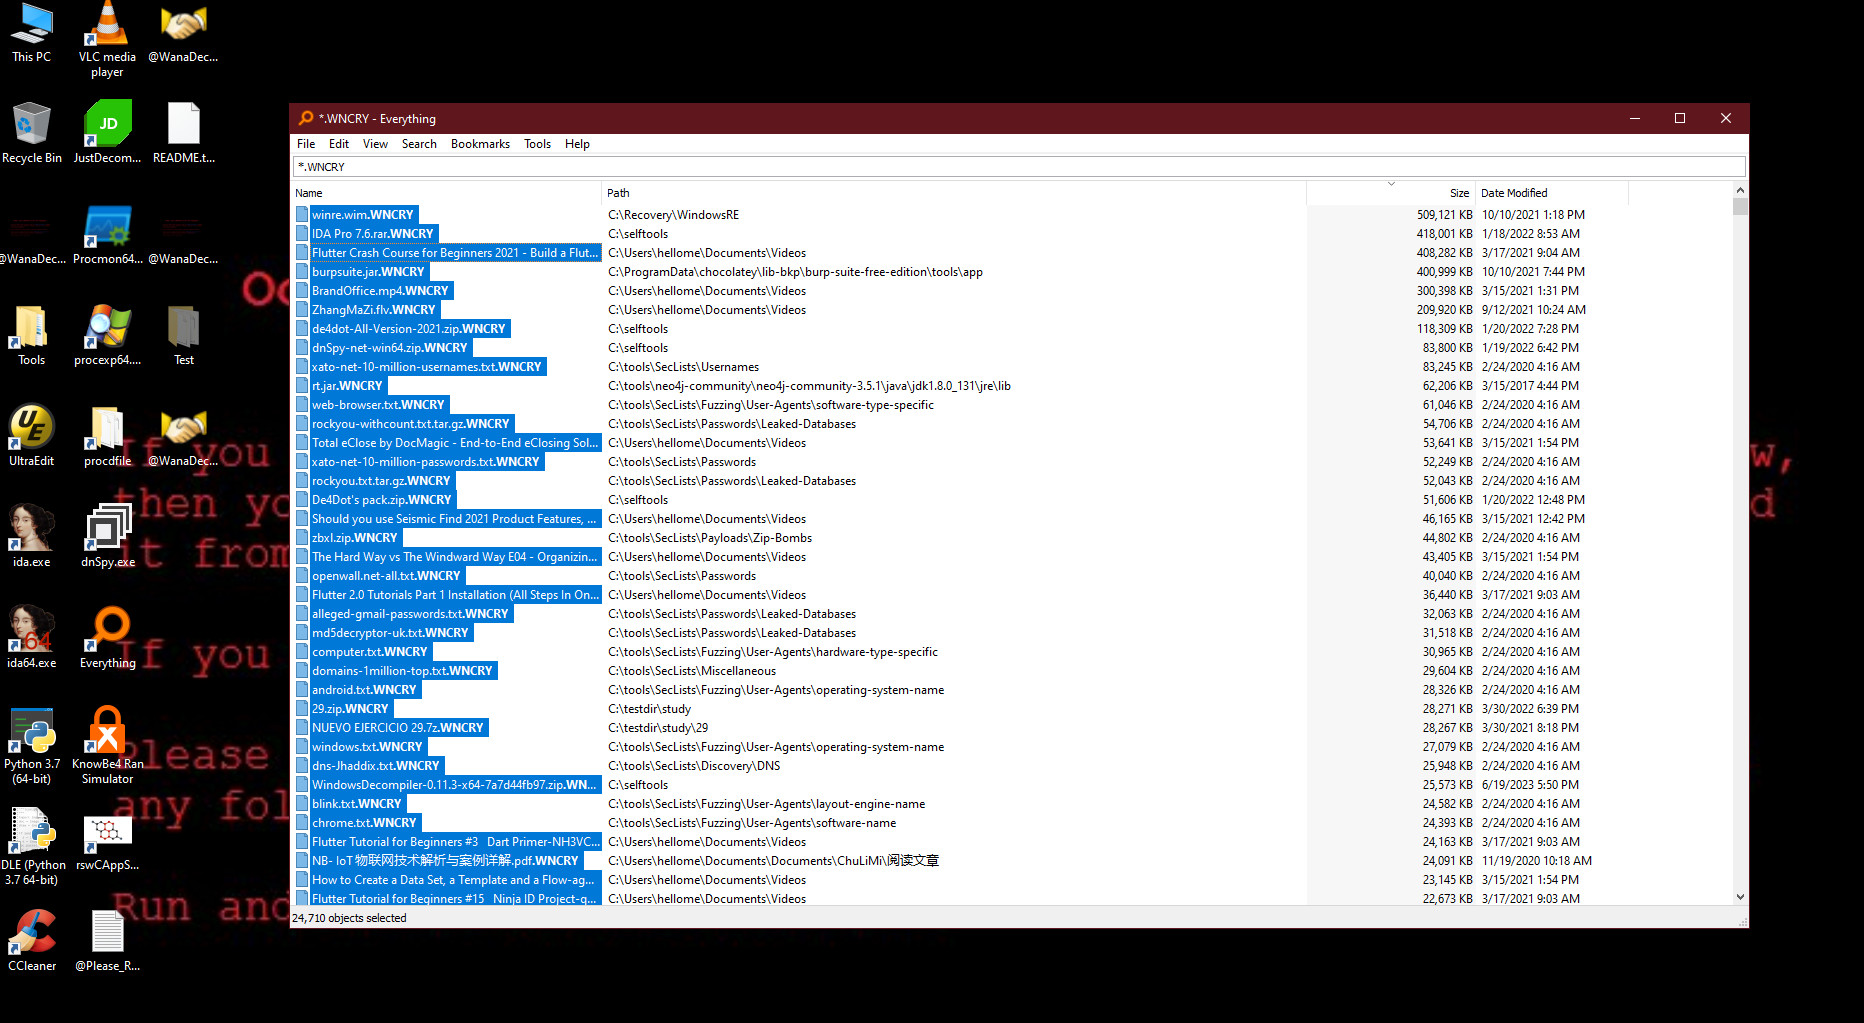Viewport: 1864px width, 1023px height.
Task: Open the dnSpy.exe desktop shortcut
Action: click(107, 530)
